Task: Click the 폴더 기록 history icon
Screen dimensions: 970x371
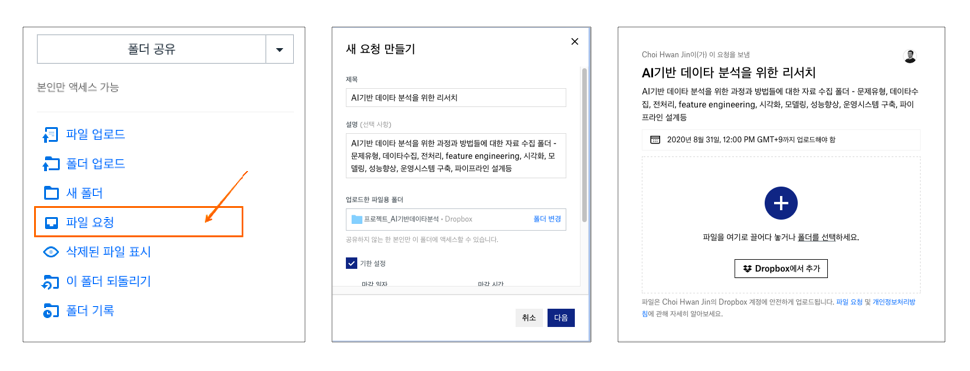Action: tap(50, 310)
